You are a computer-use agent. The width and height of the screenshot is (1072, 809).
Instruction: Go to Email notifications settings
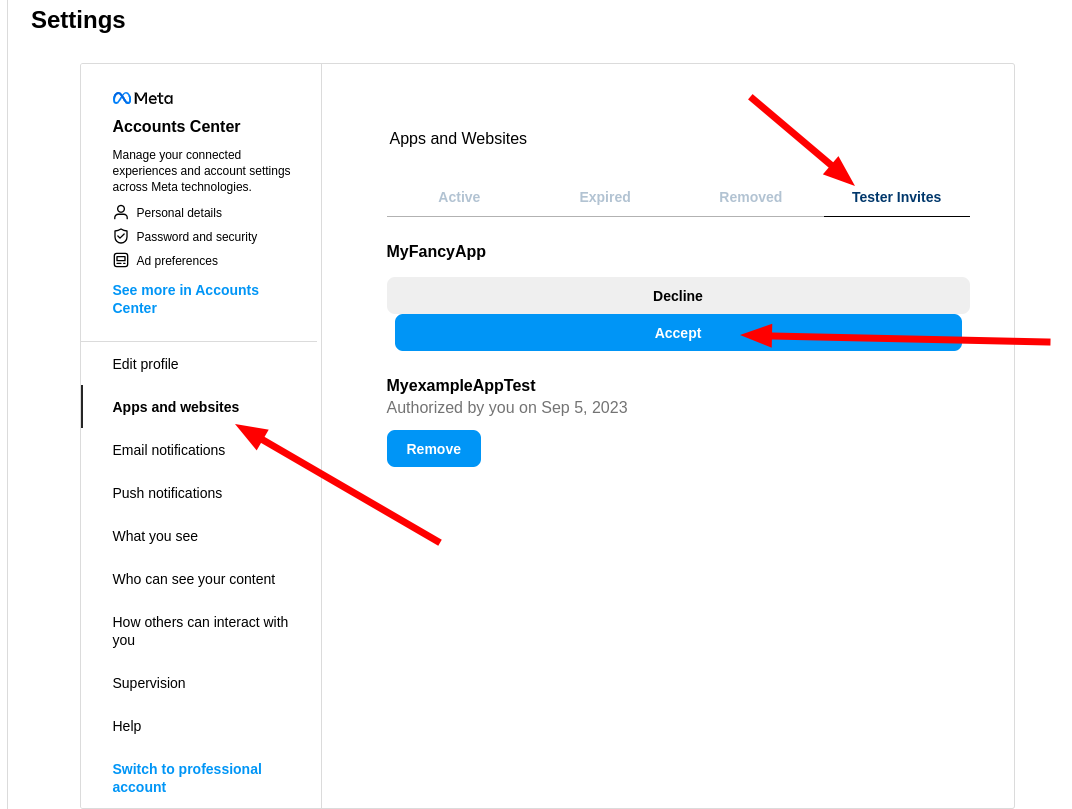168,450
